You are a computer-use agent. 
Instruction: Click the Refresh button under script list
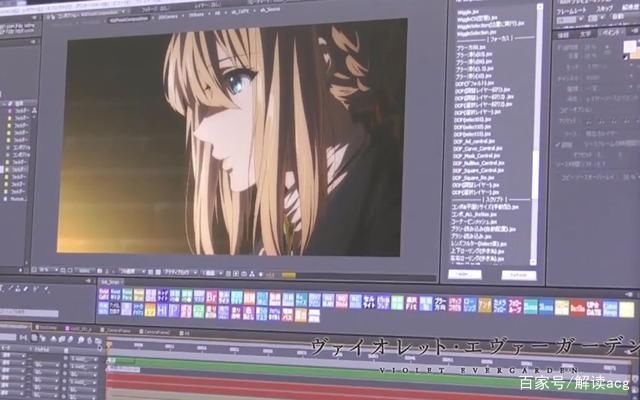pos(519,275)
